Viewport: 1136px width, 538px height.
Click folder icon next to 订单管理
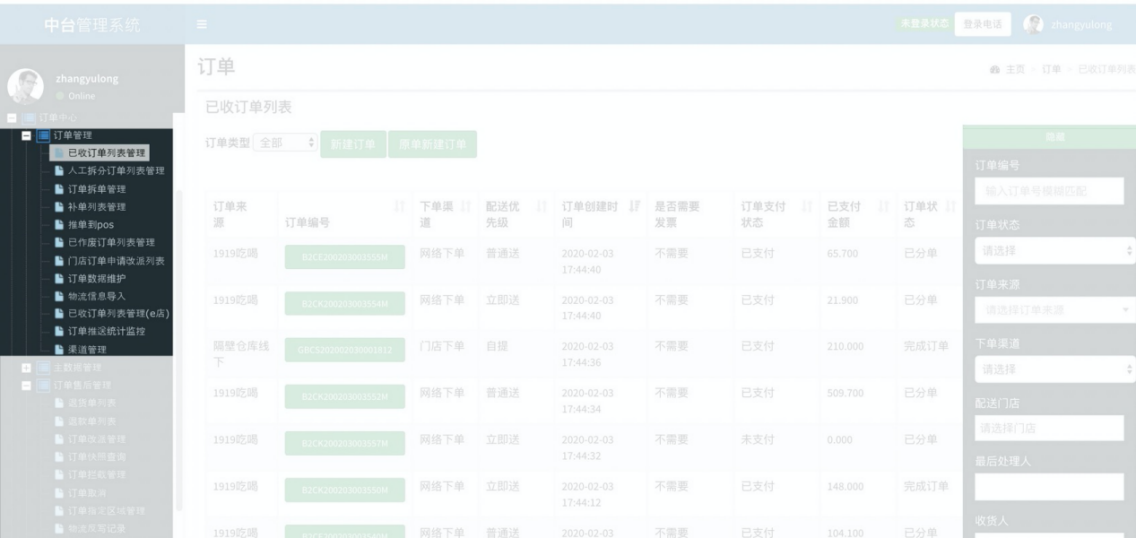43,135
